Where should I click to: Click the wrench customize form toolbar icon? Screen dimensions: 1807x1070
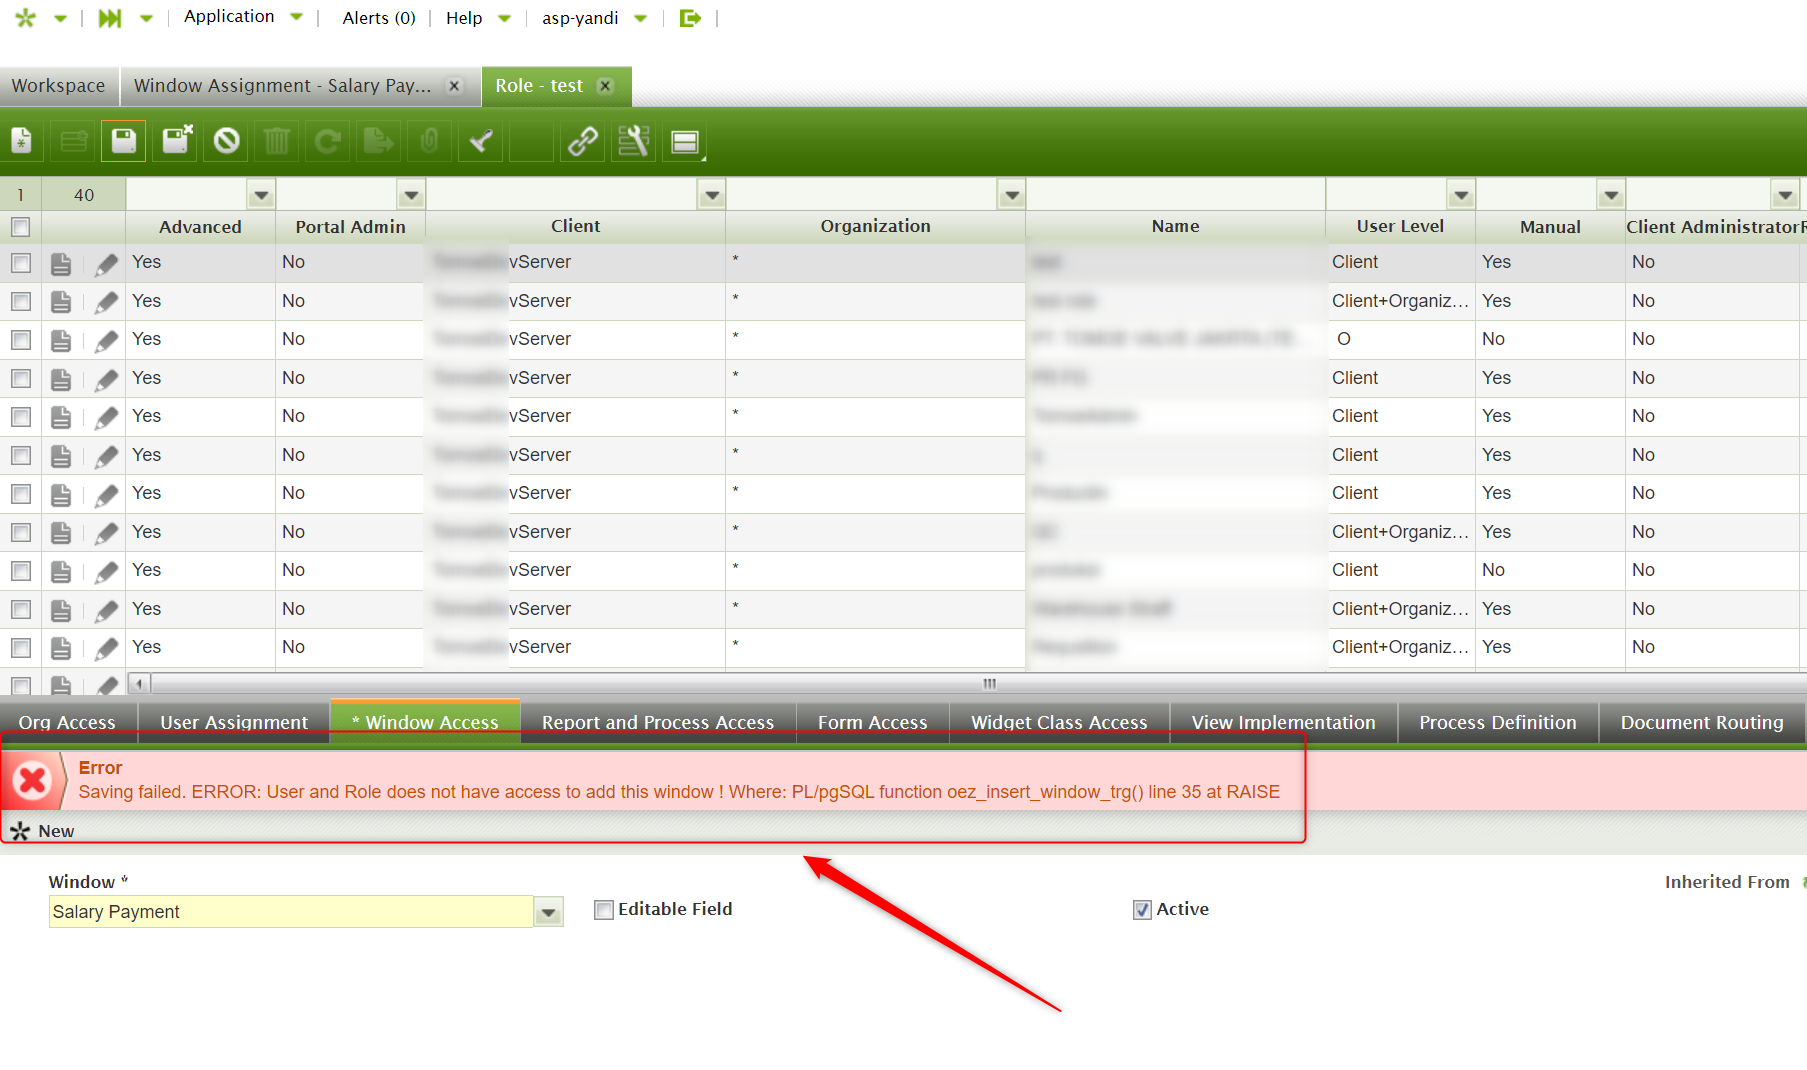[x=634, y=141]
